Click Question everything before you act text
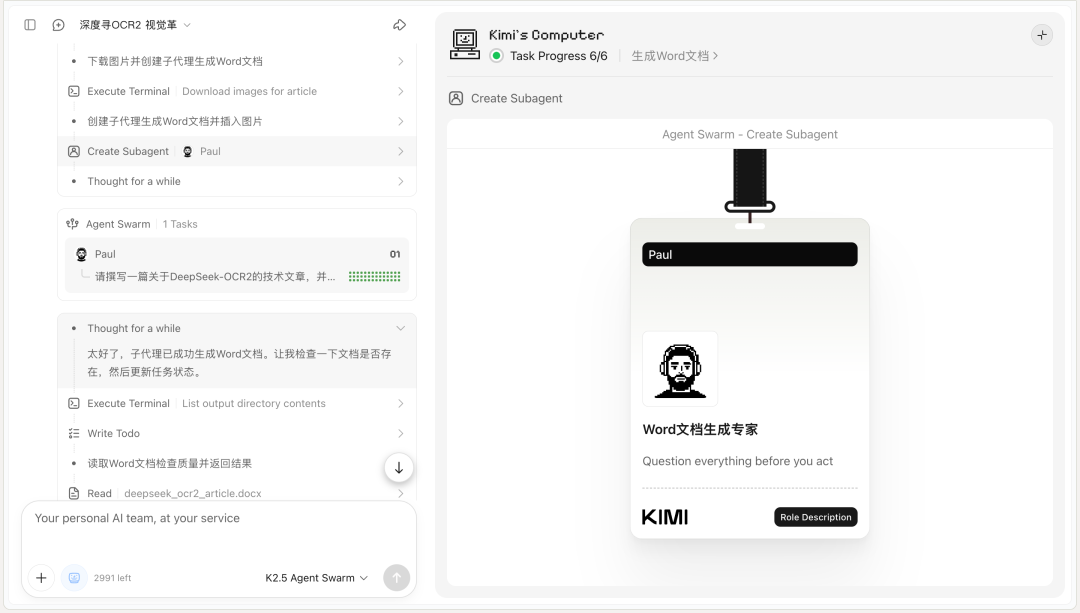Viewport: 1080px width, 613px height. tap(738, 461)
